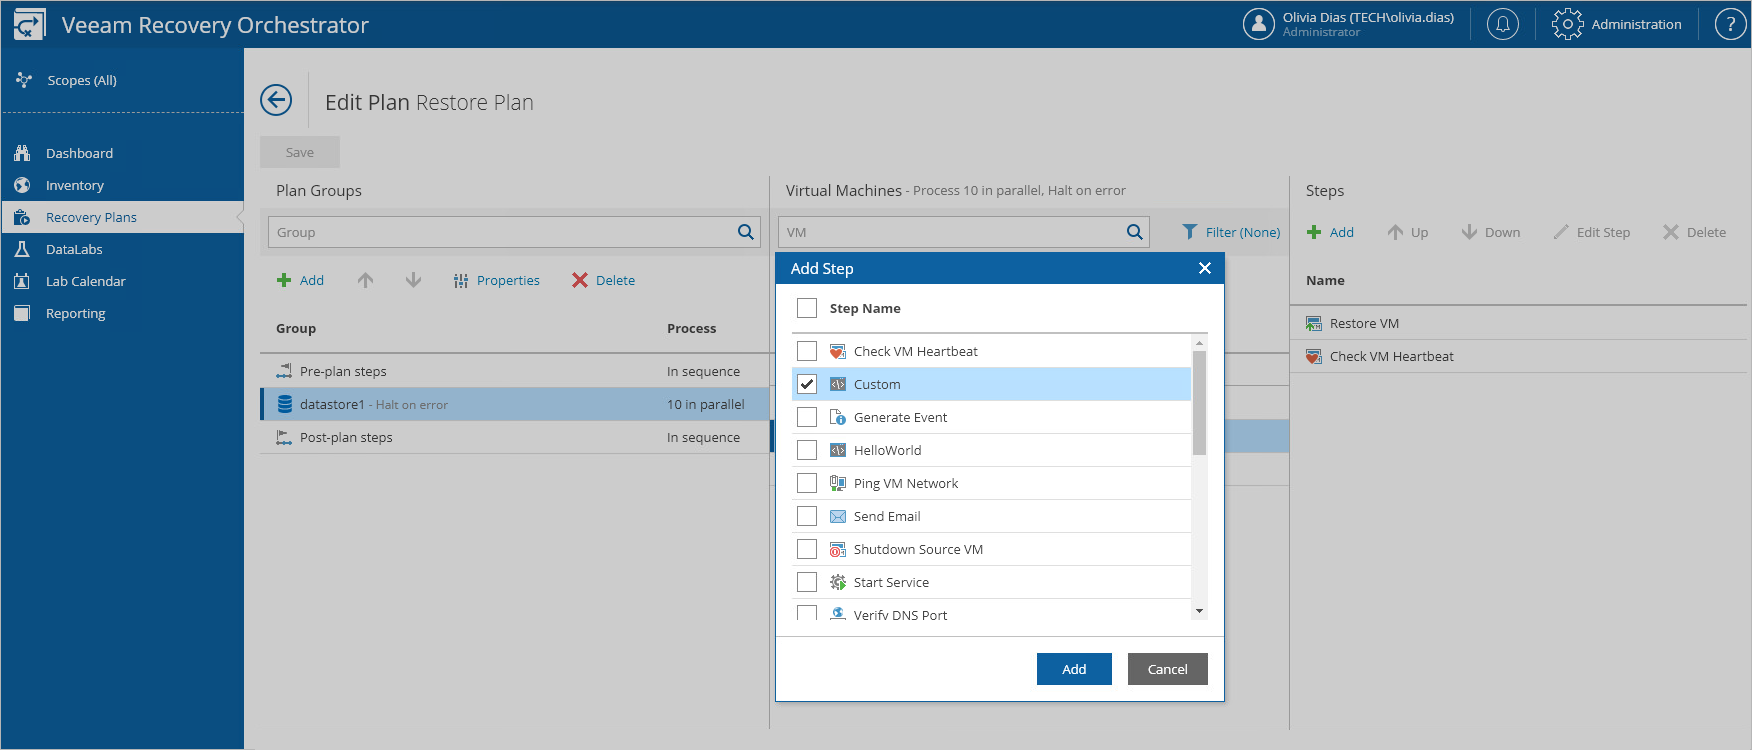Click the HelloWorld script icon
Viewport: 1752px width, 750px height.
(x=838, y=450)
